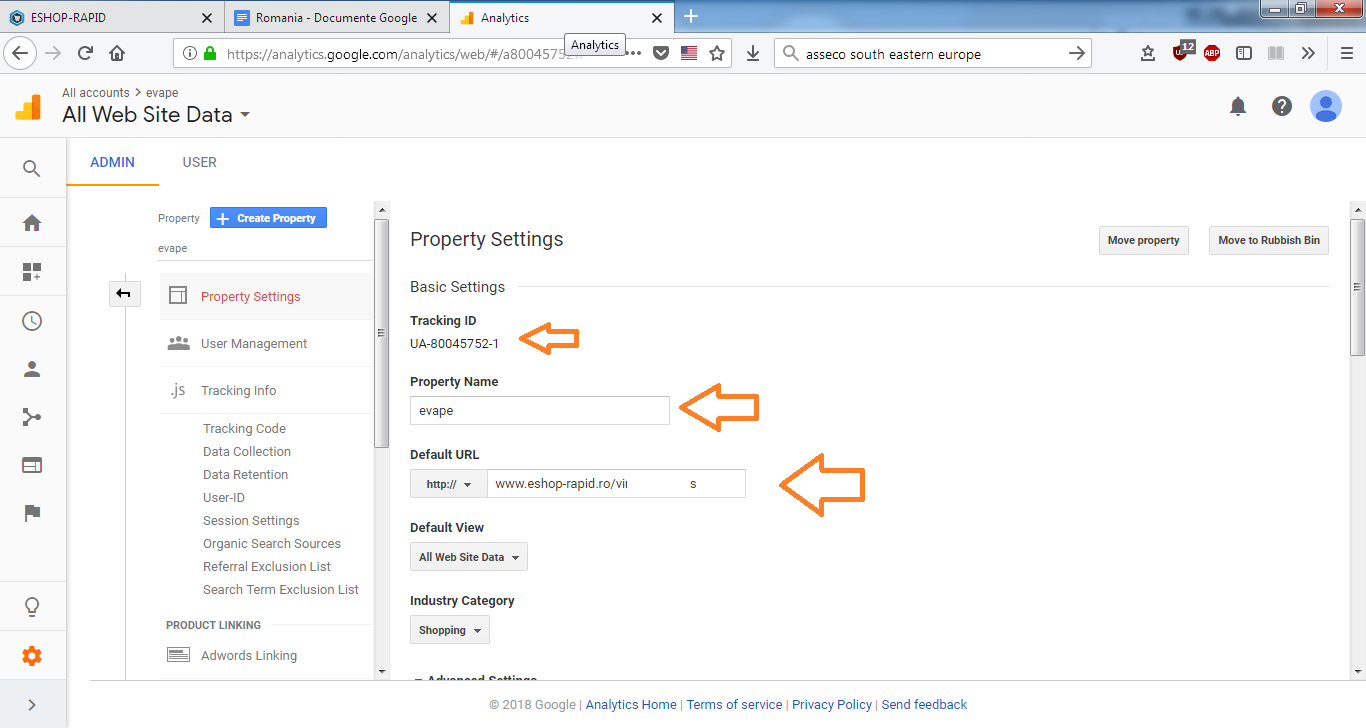The image size is (1366, 728).
Task: Open Acquisition icon in sidebar
Action: point(32,417)
